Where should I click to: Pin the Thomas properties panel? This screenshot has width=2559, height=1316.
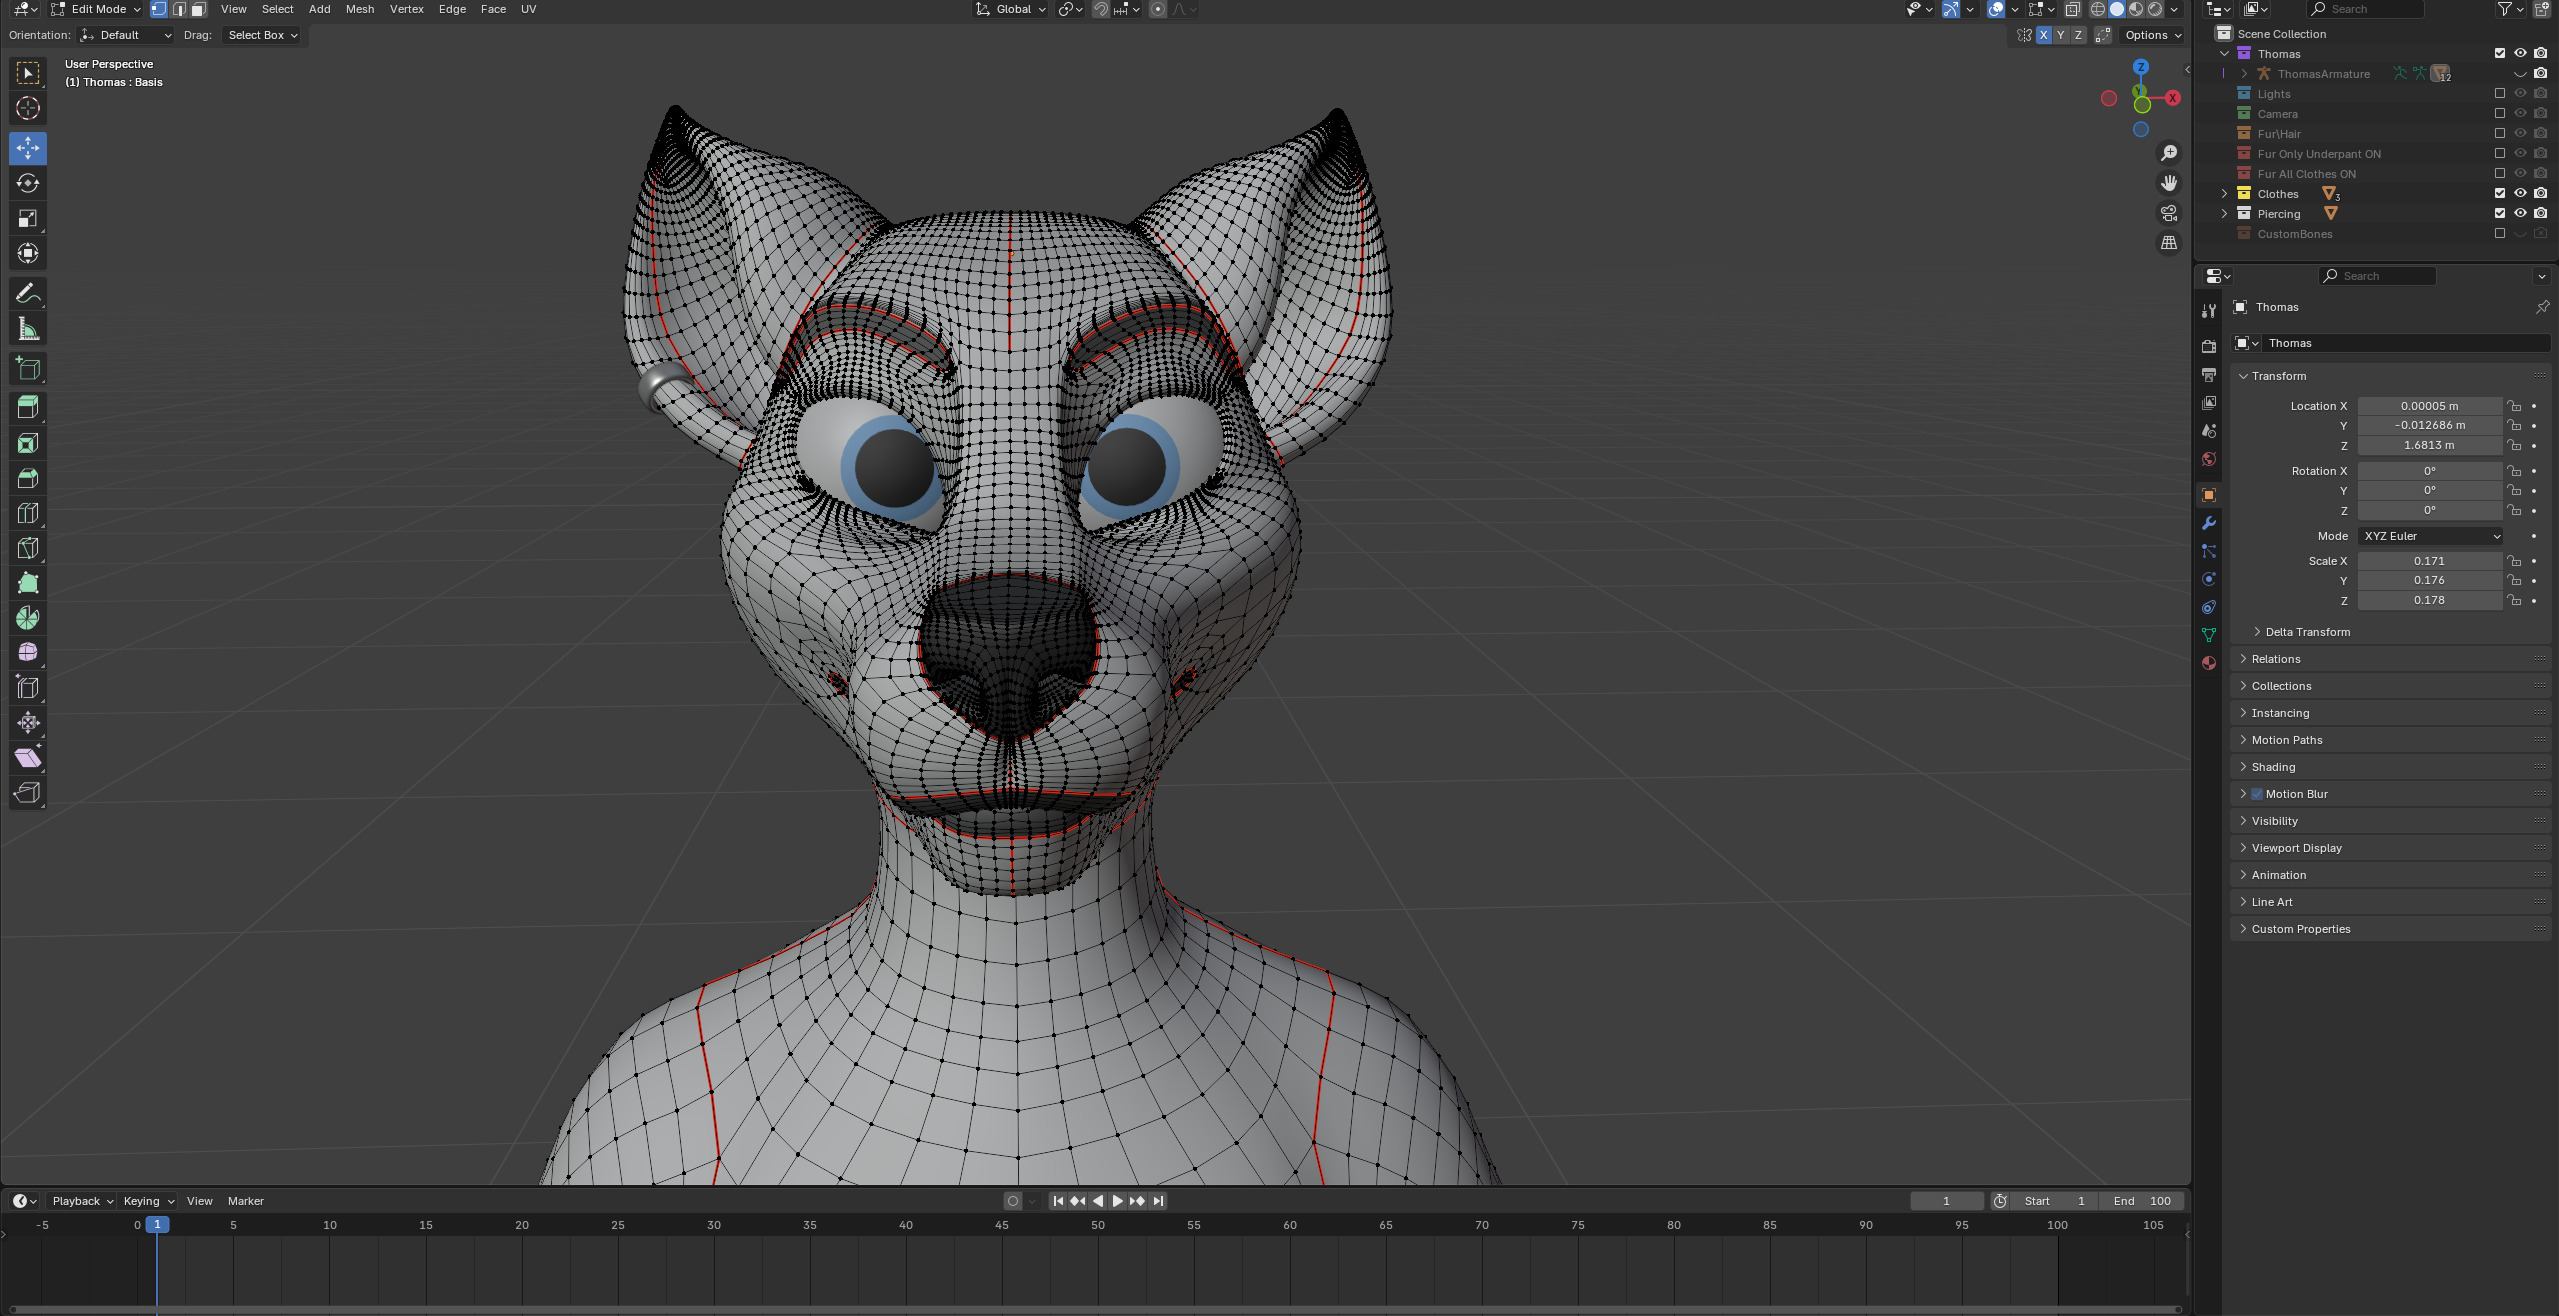[x=2542, y=307]
